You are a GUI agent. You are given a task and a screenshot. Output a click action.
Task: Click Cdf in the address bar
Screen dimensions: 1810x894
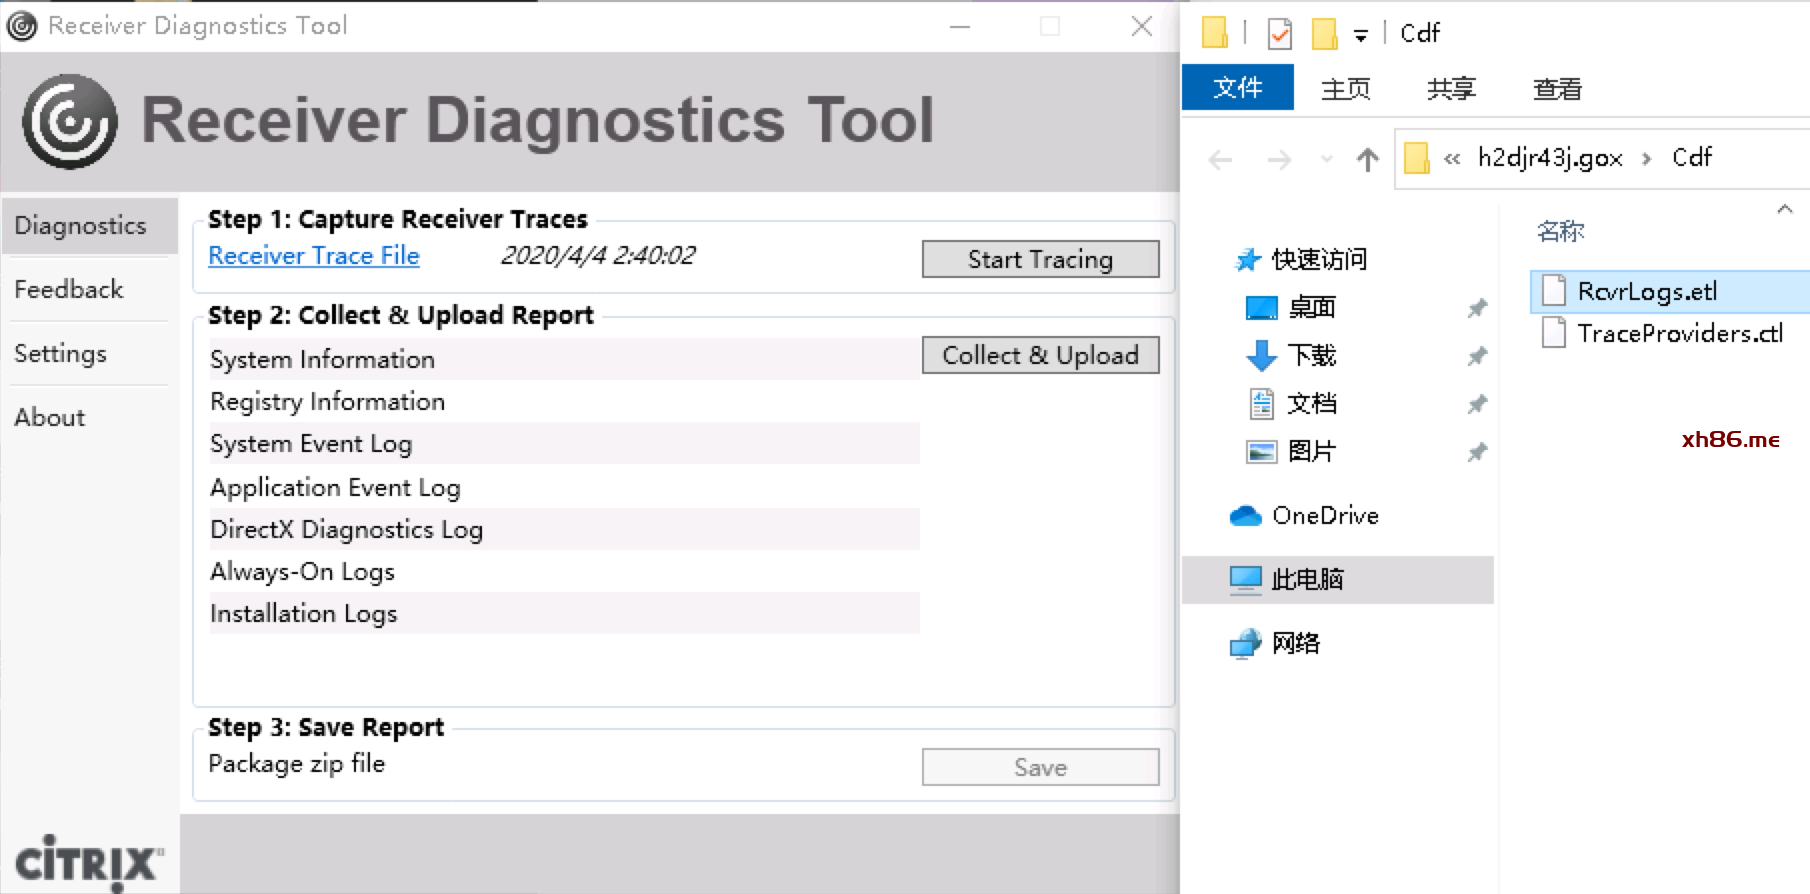(1692, 157)
